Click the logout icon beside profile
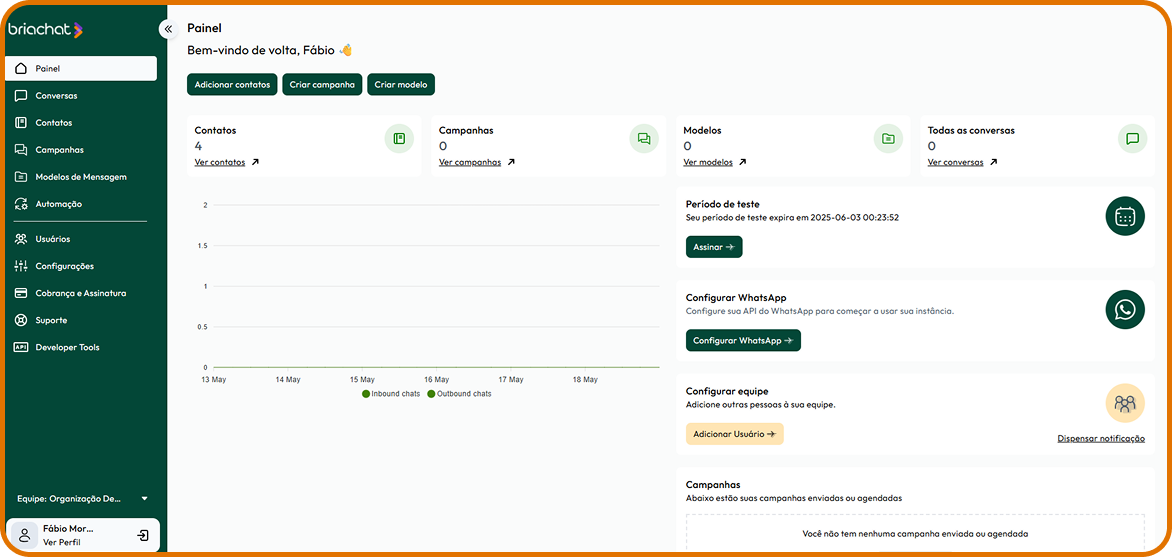 coord(143,535)
